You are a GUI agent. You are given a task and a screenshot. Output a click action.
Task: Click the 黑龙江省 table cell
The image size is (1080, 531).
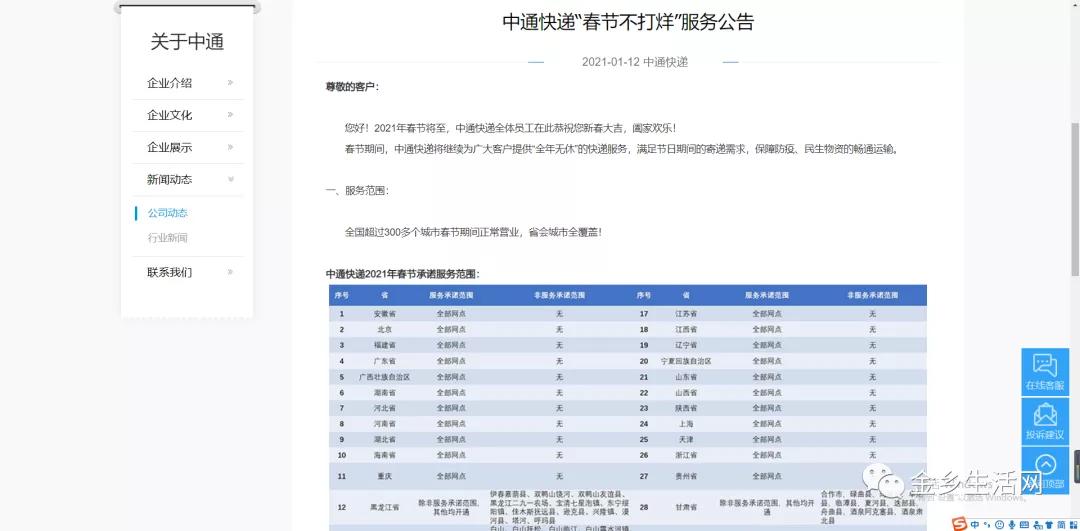[384, 508]
